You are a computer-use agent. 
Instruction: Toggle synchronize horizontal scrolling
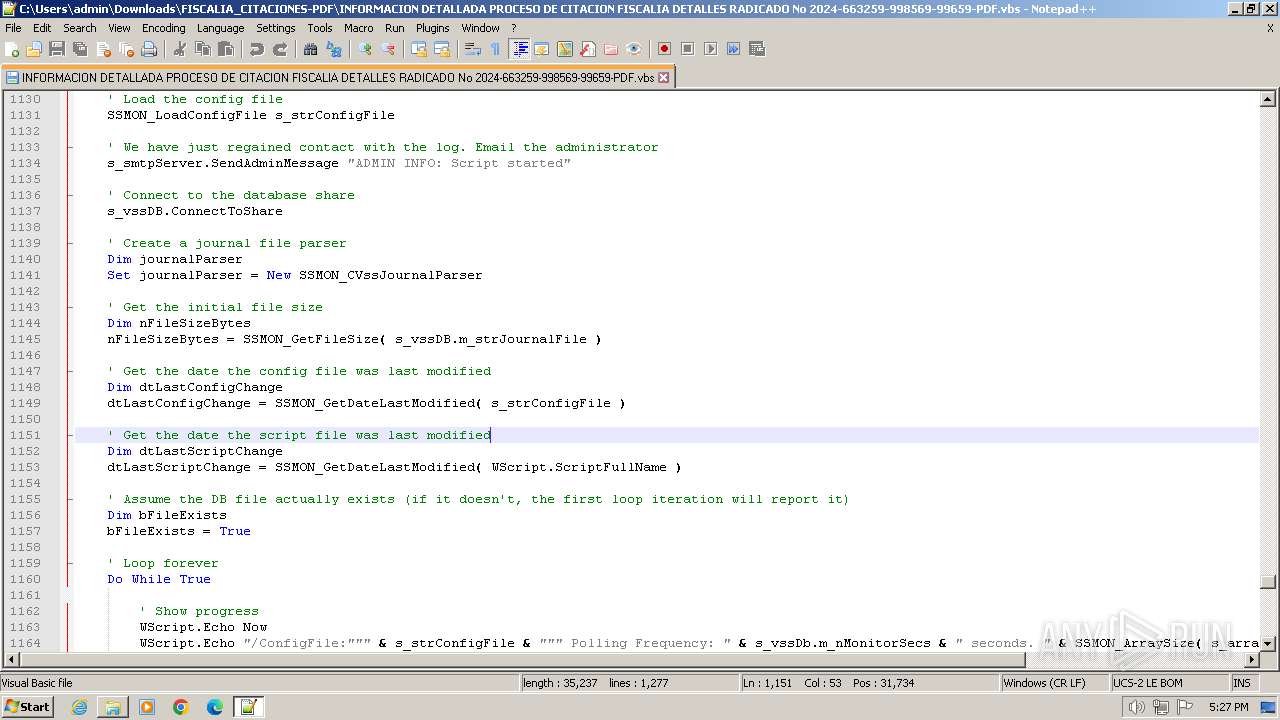(x=442, y=49)
